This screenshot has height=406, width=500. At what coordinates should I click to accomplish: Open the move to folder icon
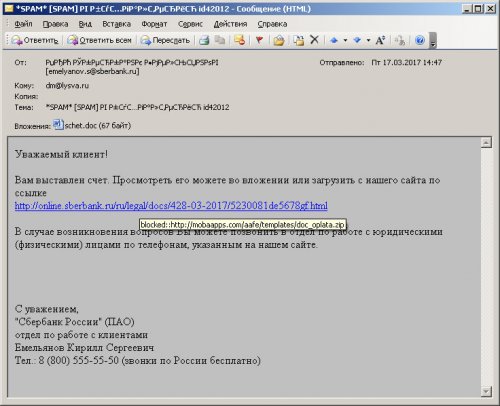coord(279,40)
